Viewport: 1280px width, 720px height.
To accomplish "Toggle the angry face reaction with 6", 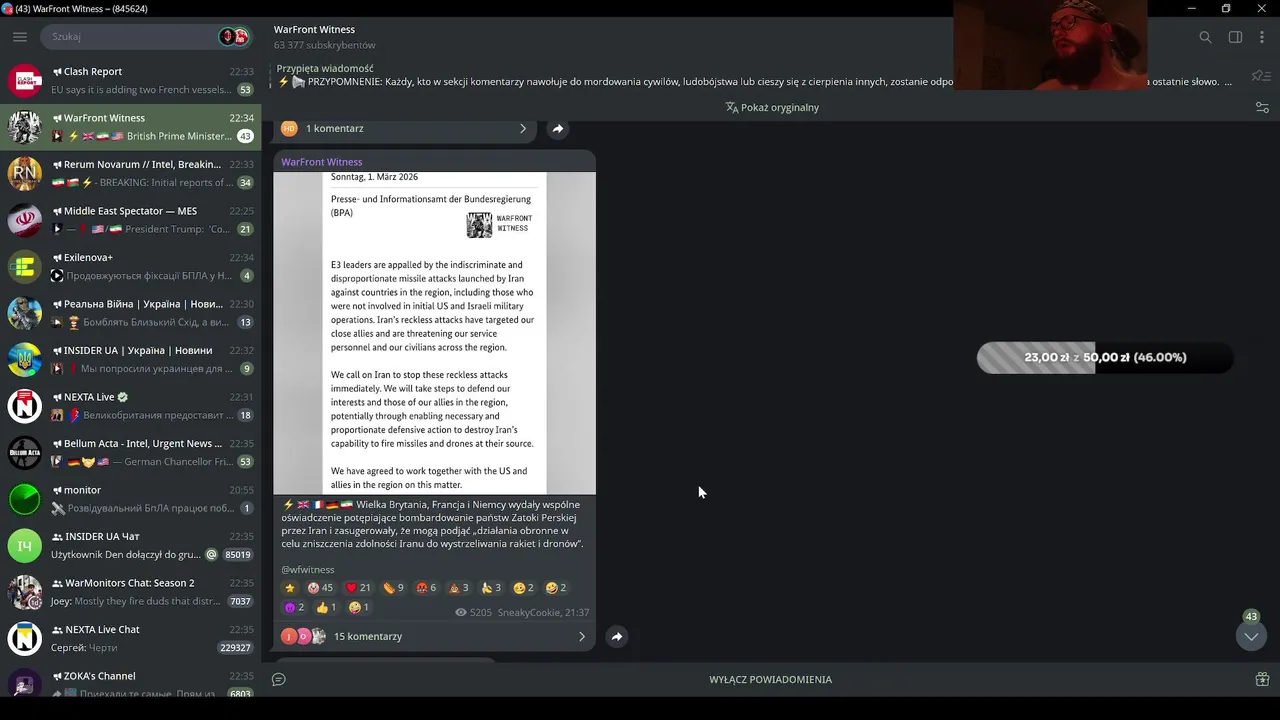I will click(425, 588).
